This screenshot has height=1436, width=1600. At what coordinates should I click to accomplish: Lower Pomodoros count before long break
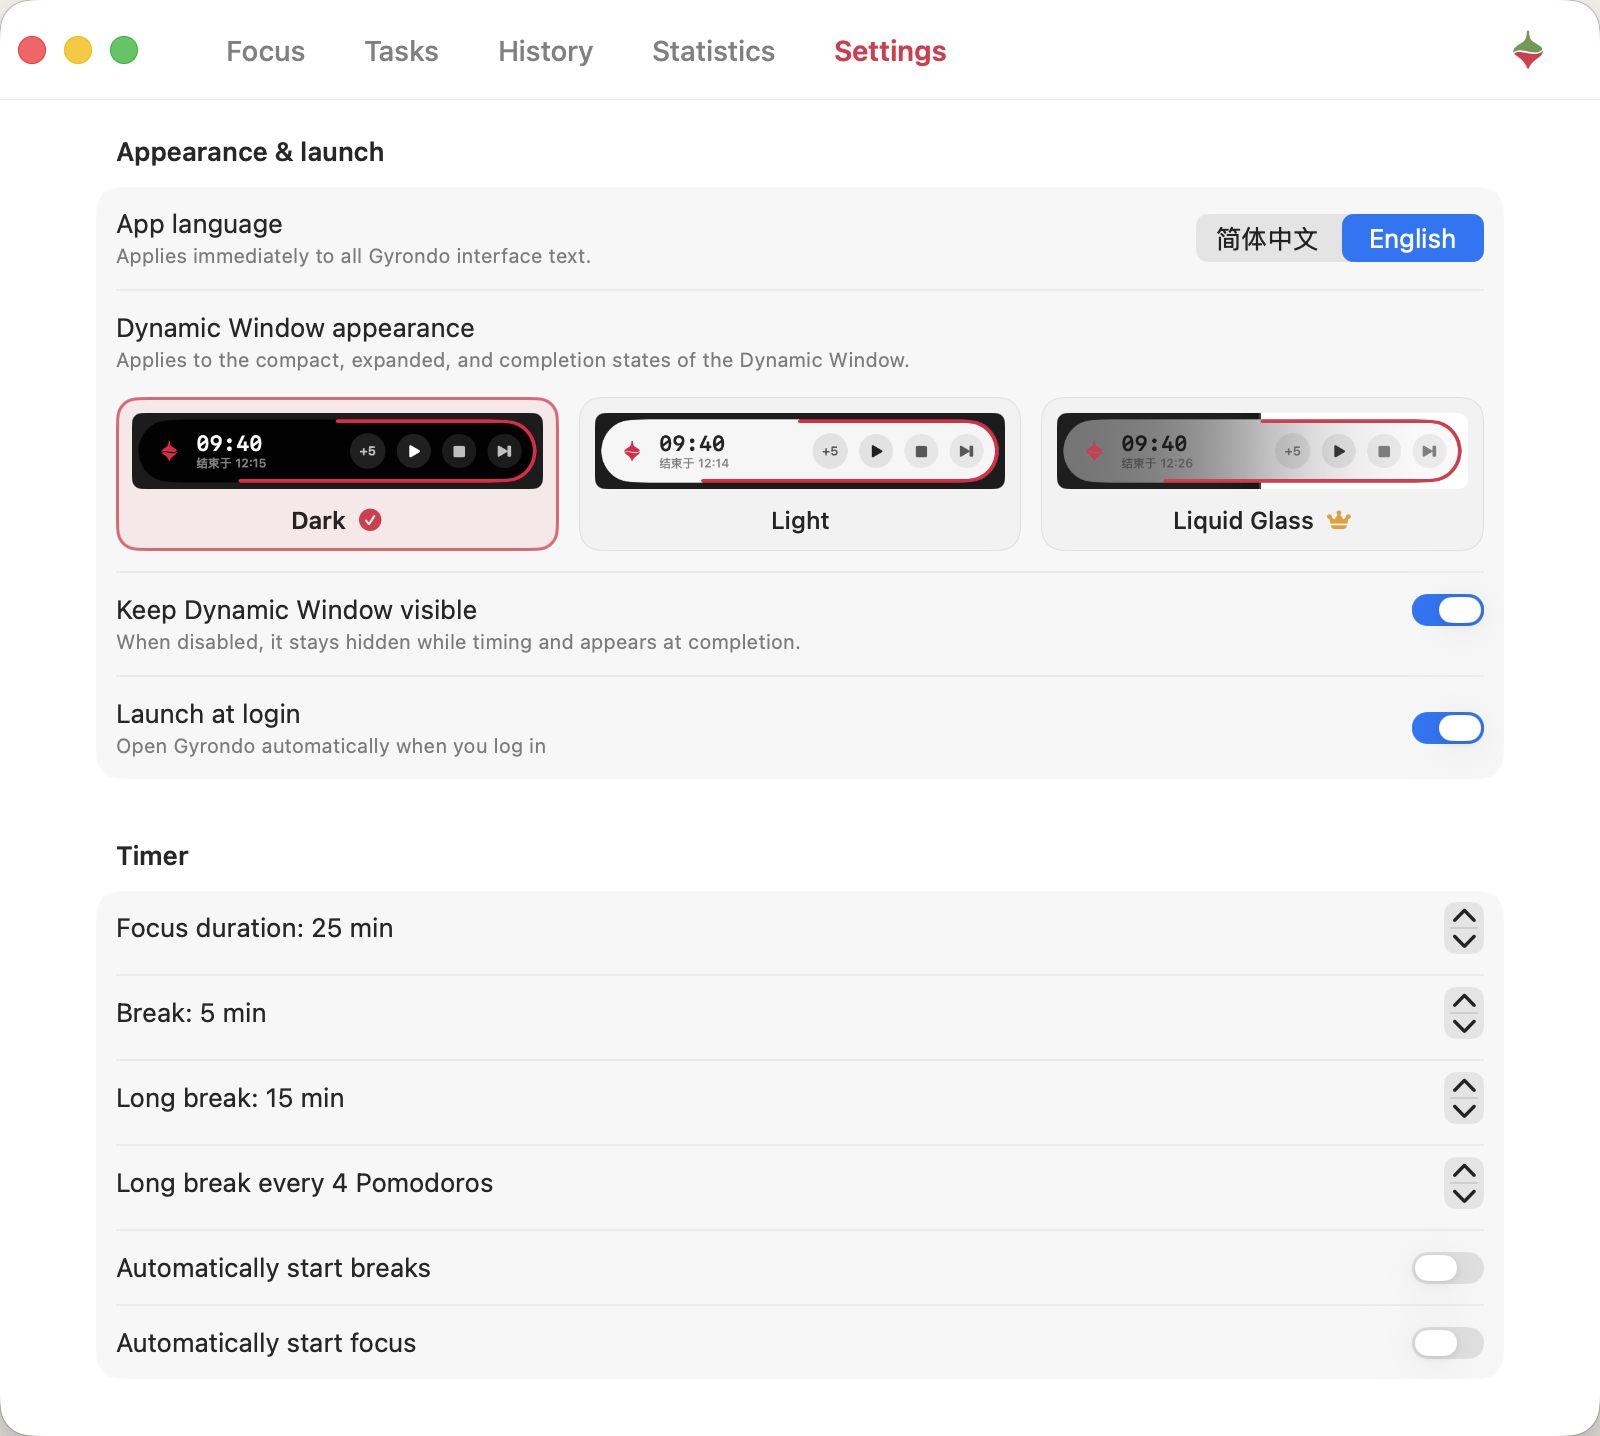[x=1464, y=1196]
